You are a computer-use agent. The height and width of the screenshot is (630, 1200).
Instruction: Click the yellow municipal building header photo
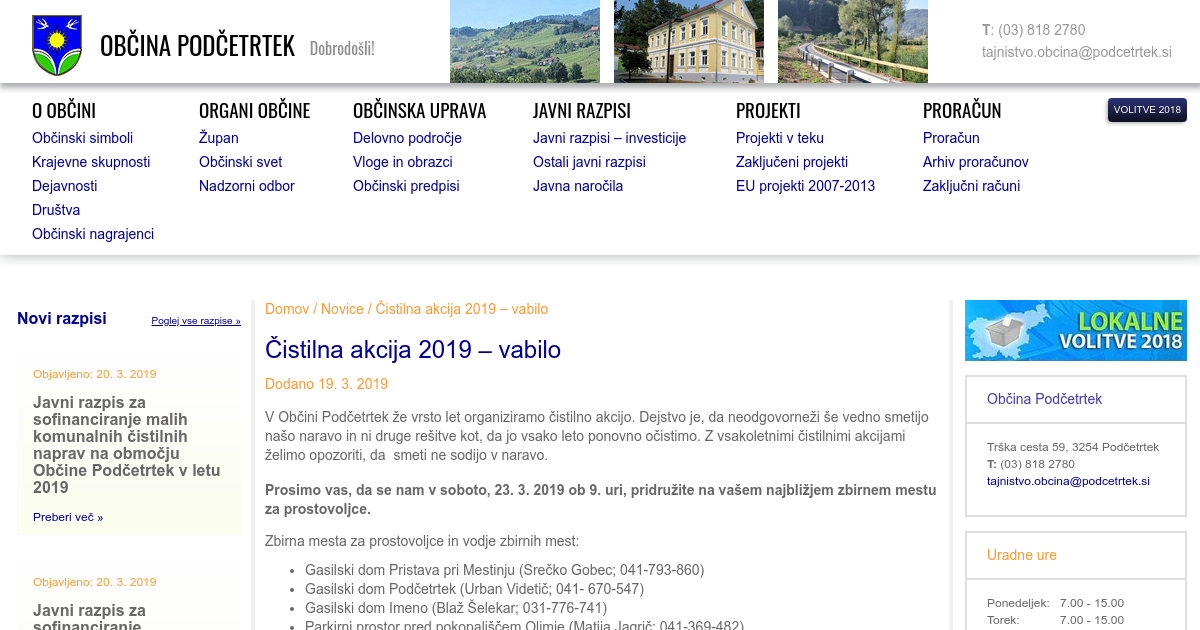(688, 41)
